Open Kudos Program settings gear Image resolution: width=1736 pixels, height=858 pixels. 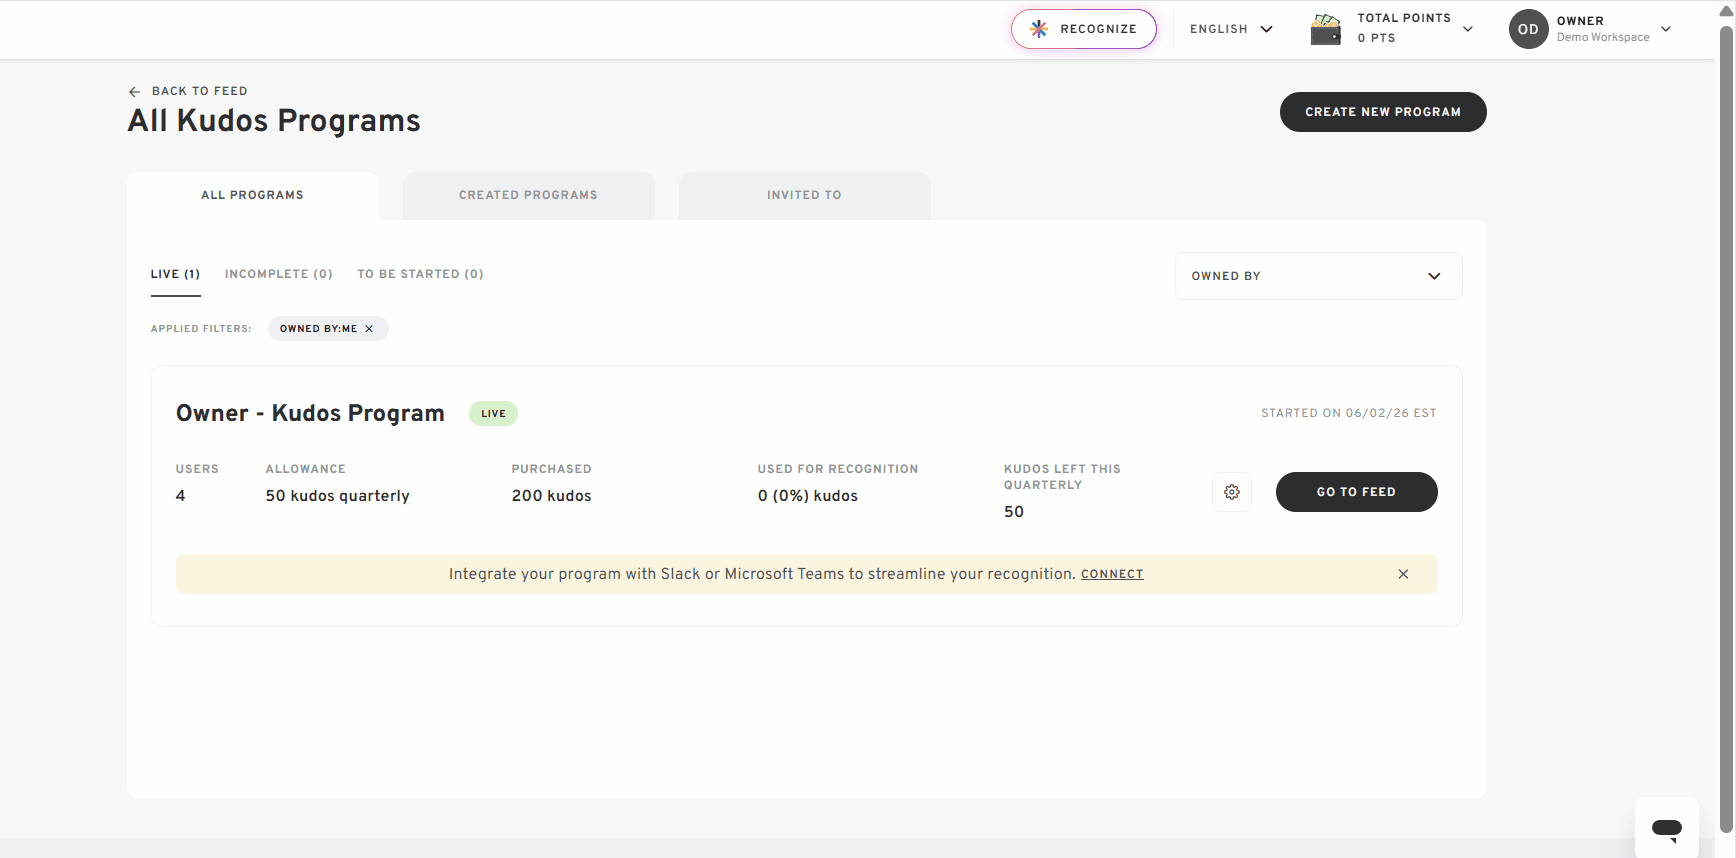1232,492
